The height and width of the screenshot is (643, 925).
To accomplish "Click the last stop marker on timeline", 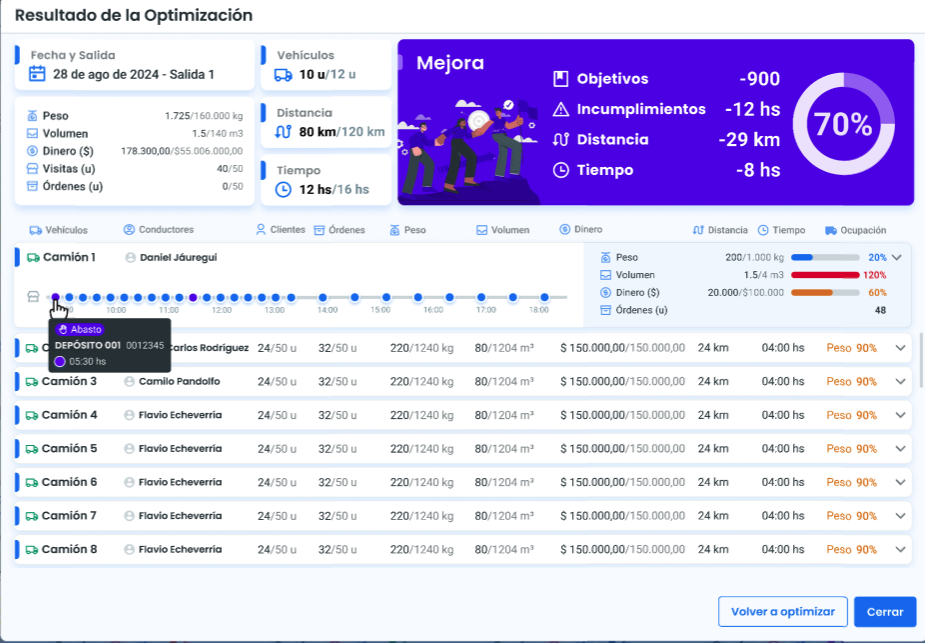I will click(x=545, y=297).
